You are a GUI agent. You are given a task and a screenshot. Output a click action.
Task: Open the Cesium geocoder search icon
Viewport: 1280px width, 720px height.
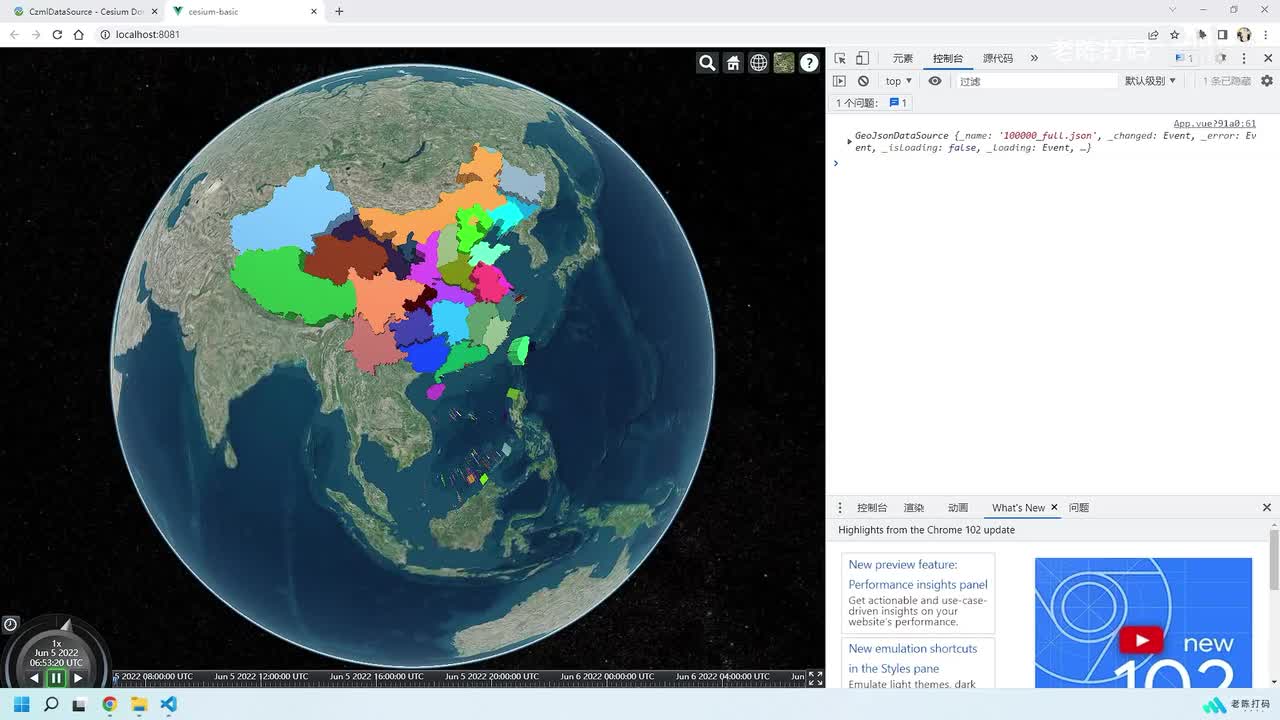tap(707, 63)
